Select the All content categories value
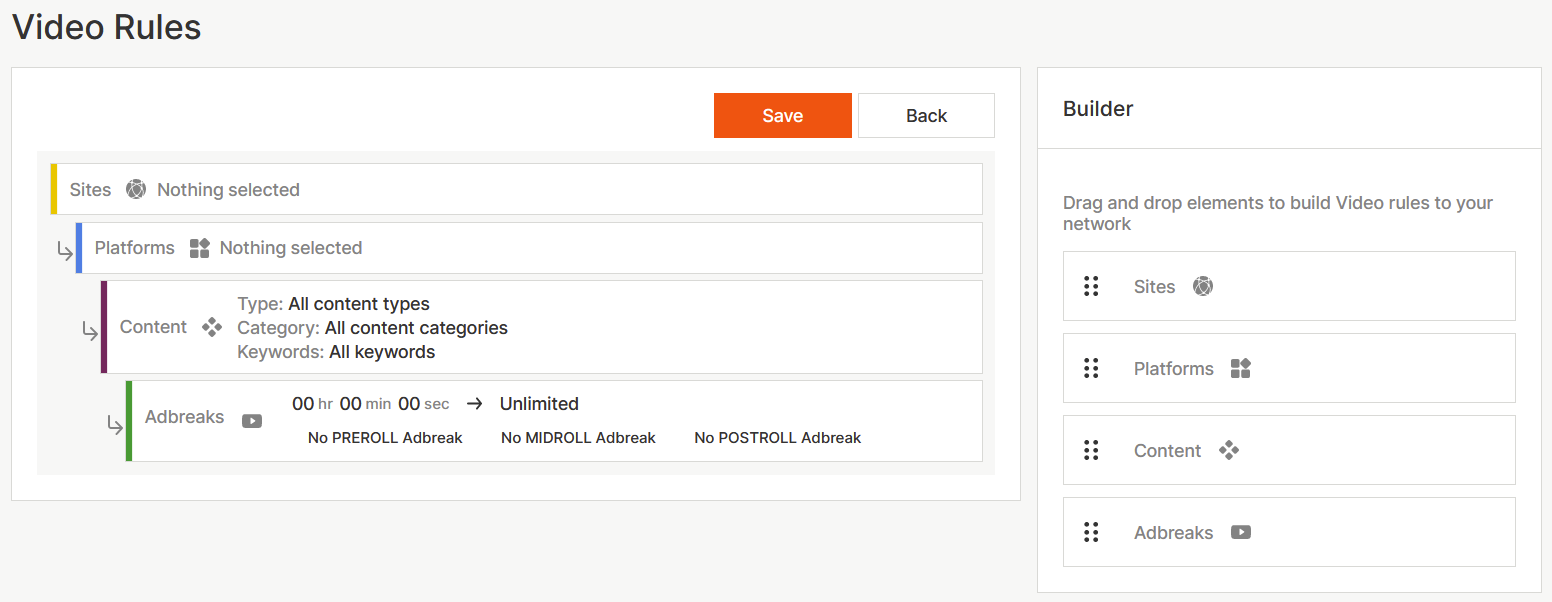This screenshot has width=1552, height=602. pyautogui.click(x=416, y=328)
